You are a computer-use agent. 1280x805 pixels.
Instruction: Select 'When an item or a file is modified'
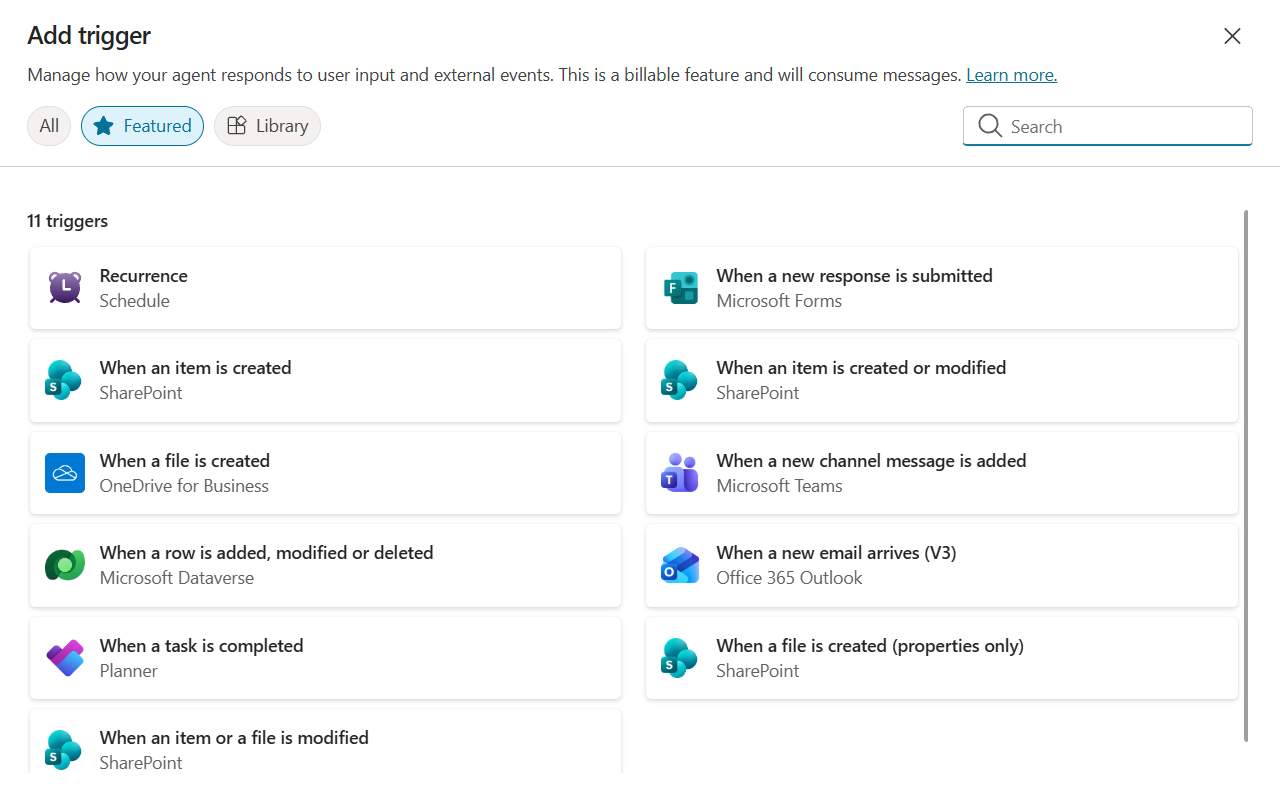point(234,738)
